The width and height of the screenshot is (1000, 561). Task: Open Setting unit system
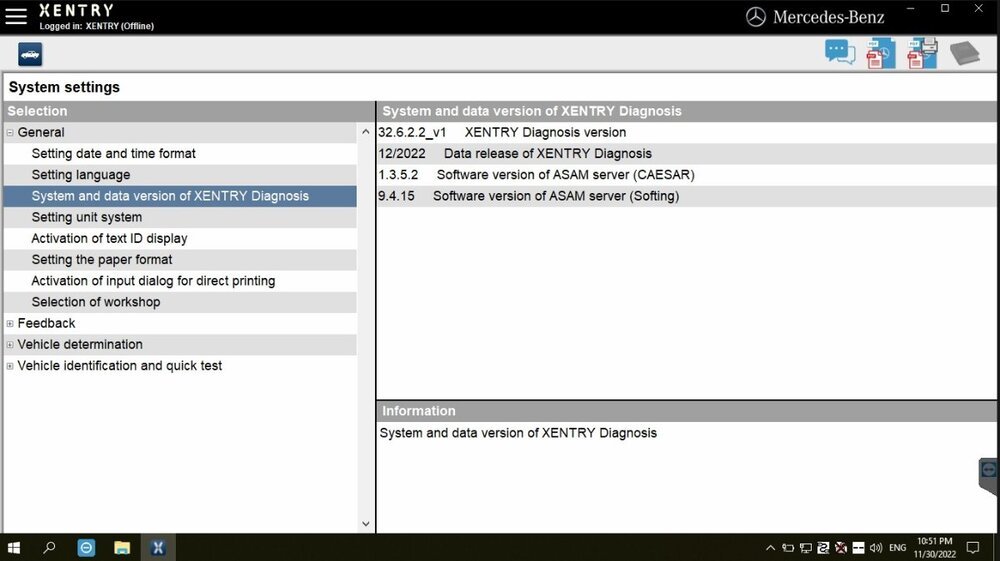86,217
